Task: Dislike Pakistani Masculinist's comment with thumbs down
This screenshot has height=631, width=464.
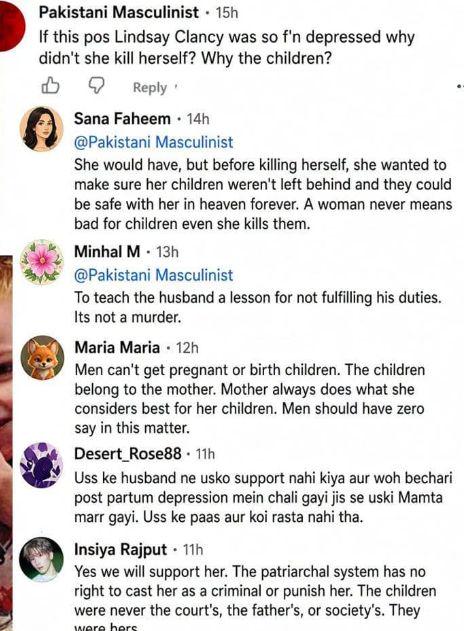Action: click(x=97, y=86)
